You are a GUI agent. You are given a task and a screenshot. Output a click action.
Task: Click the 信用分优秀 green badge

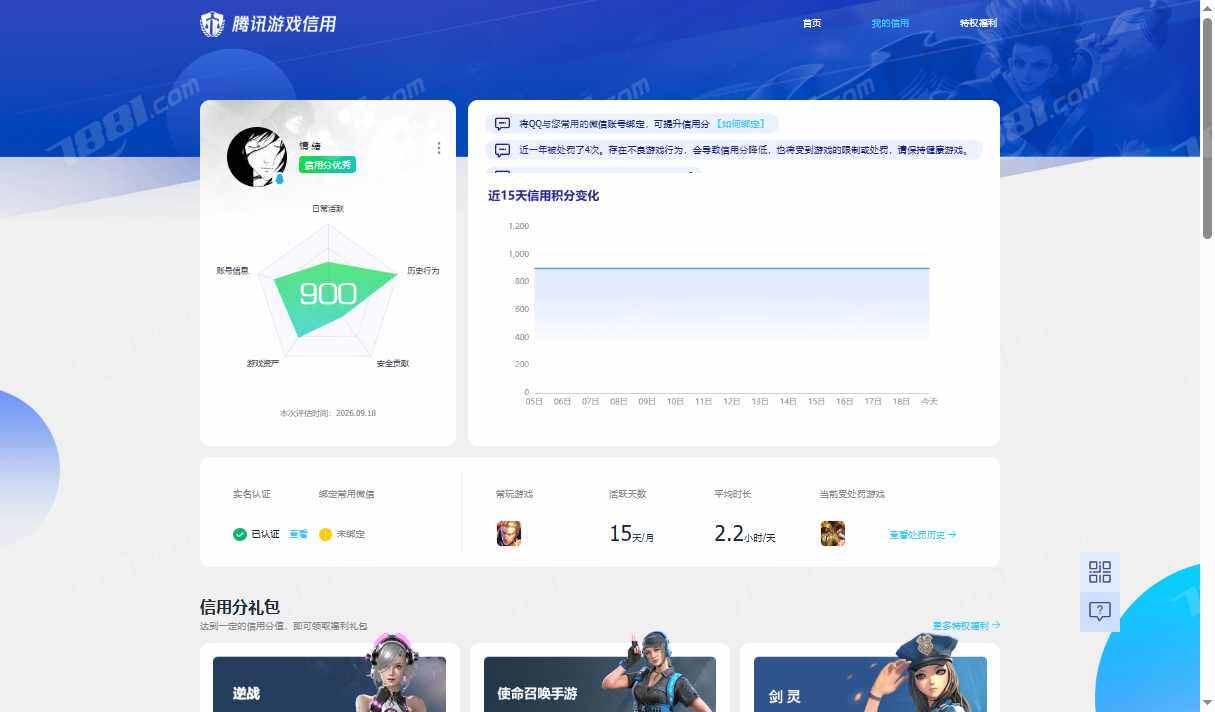[x=327, y=165]
